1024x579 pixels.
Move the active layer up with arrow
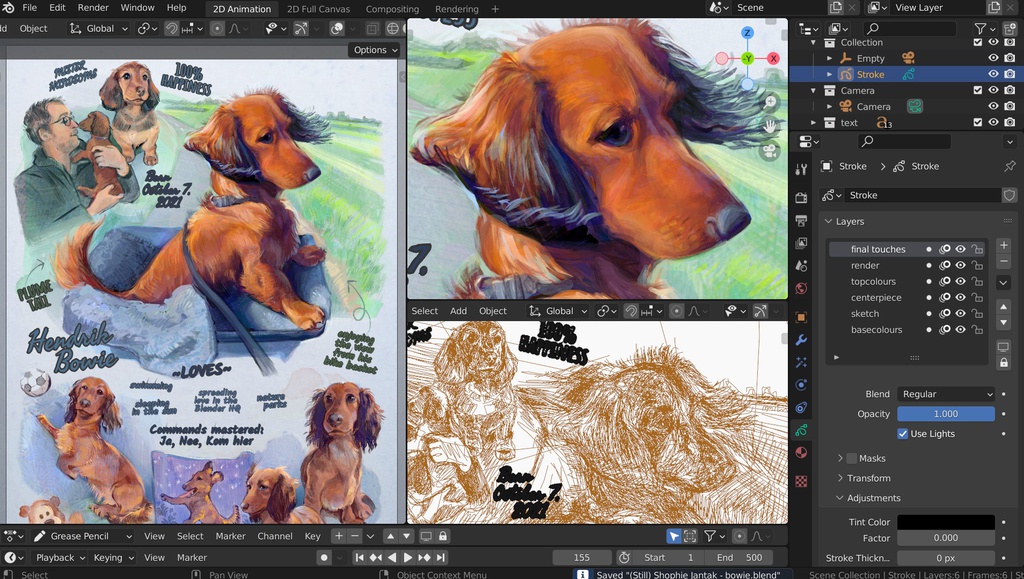click(x=1003, y=306)
